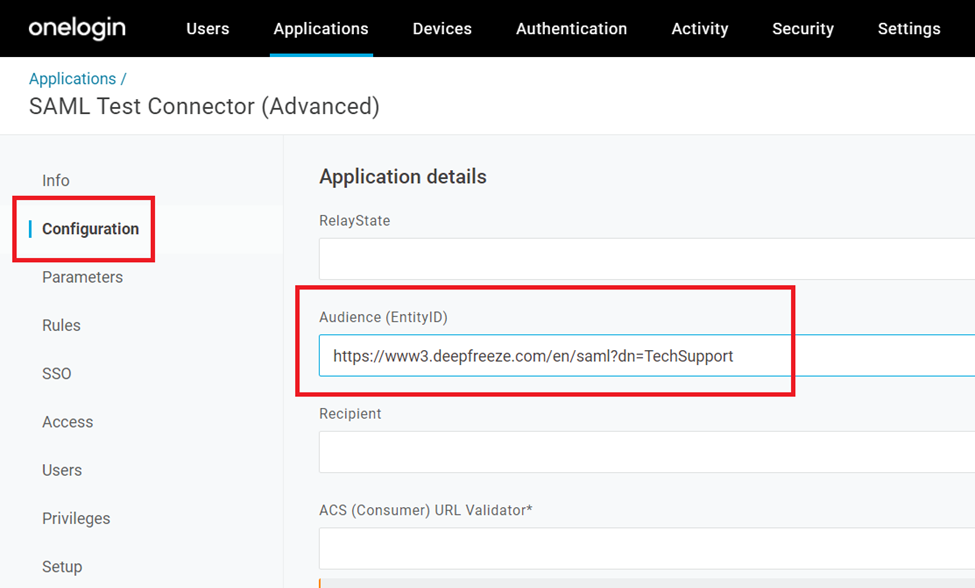Select the Info sidebar tab
975x588 pixels.
coord(56,181)
